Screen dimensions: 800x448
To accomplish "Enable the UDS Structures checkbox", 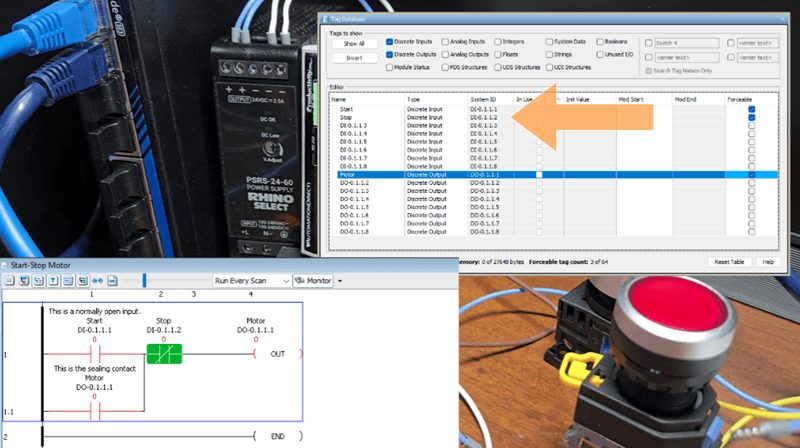I will [497, 67].
